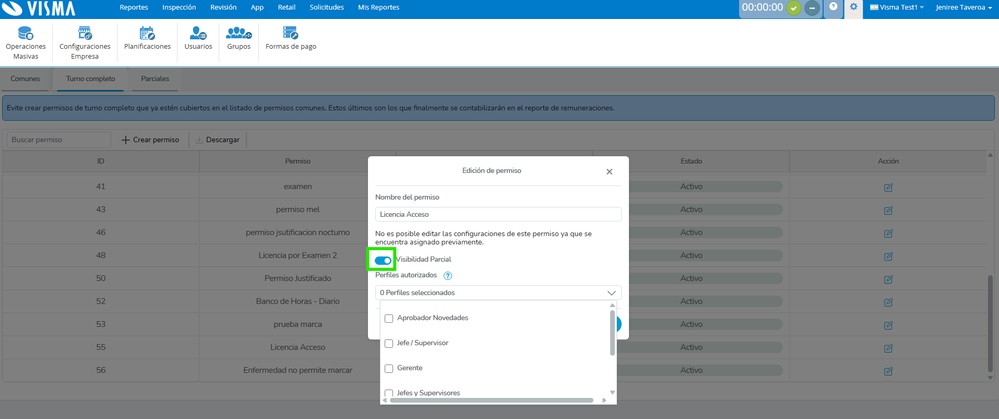
Task: Edit Licencia por Examen 2 row
Action: tap(888, 256)
